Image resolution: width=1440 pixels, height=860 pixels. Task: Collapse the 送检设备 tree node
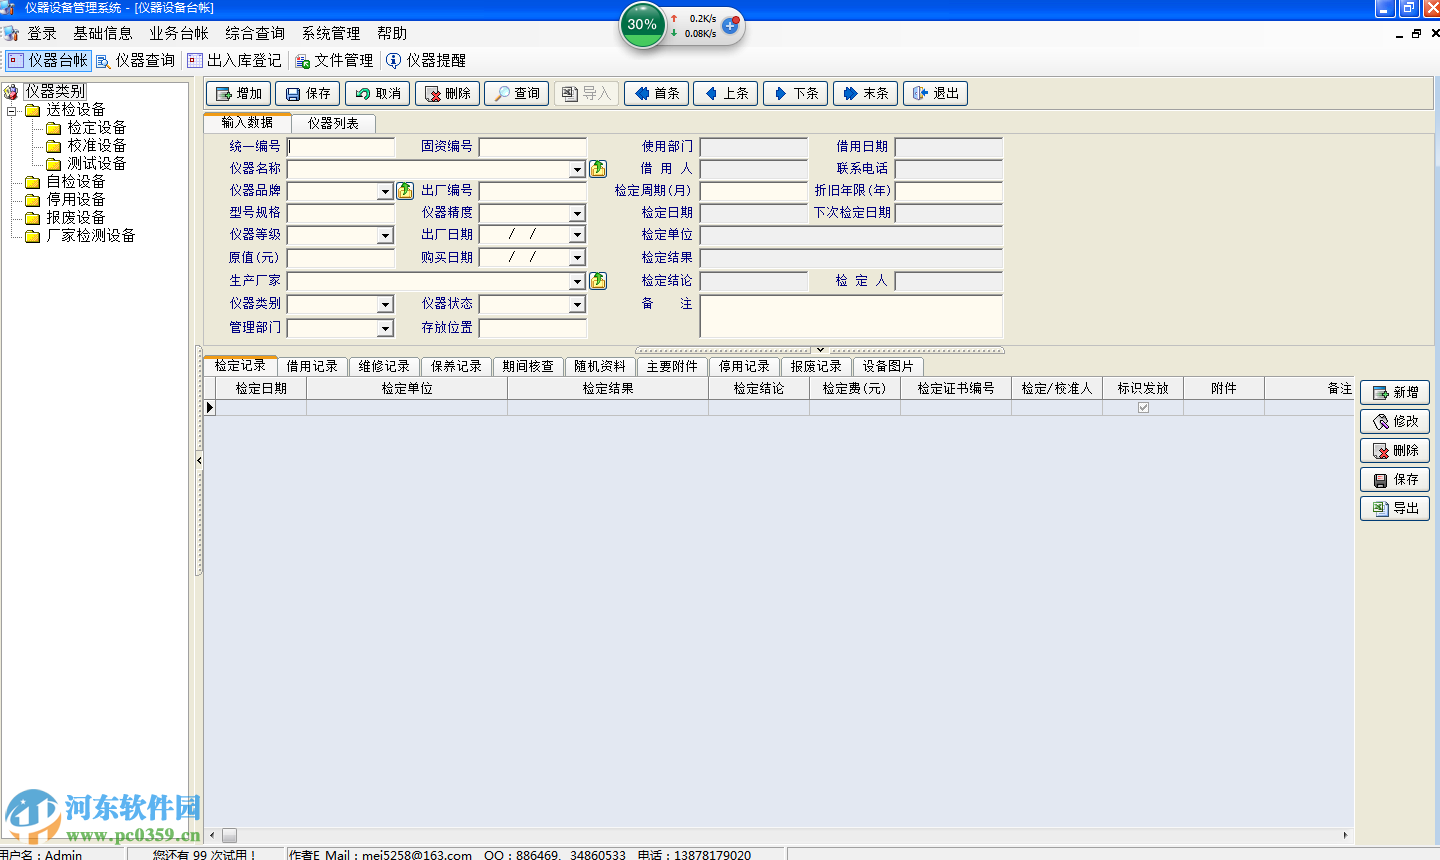pos(12,110)
